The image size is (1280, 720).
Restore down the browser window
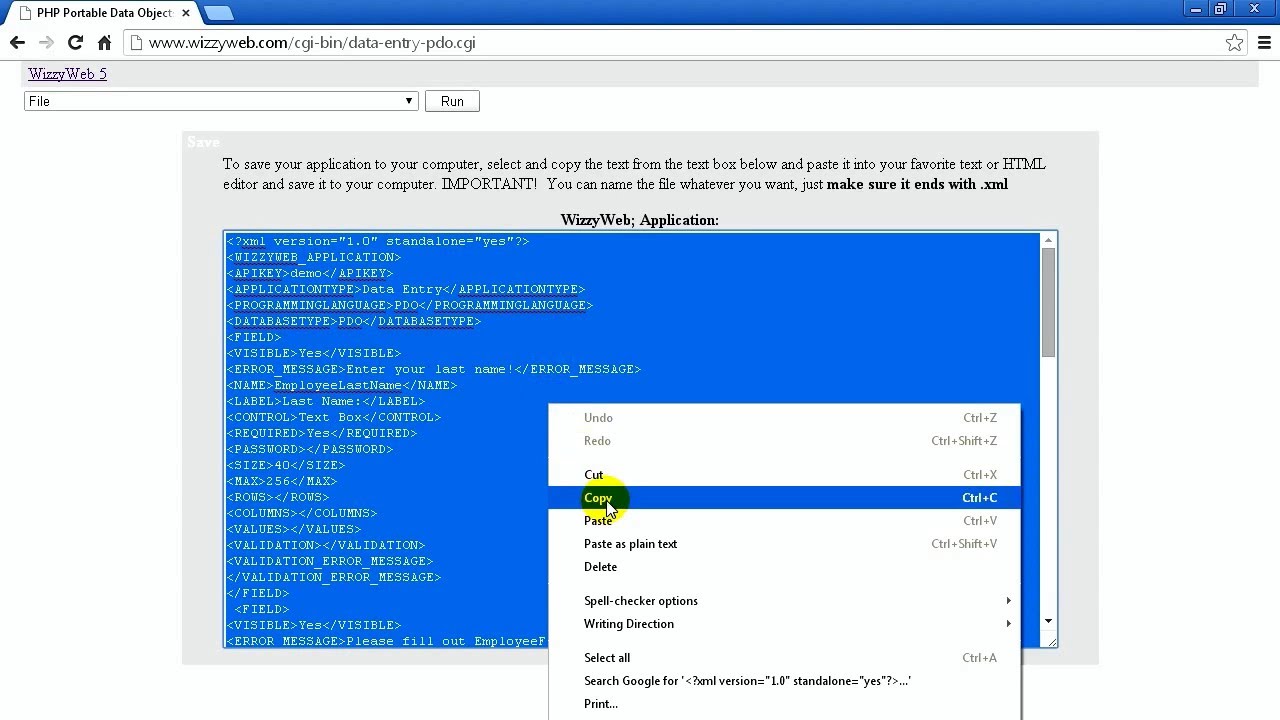pyautogui.click(x=1221, y=9)
